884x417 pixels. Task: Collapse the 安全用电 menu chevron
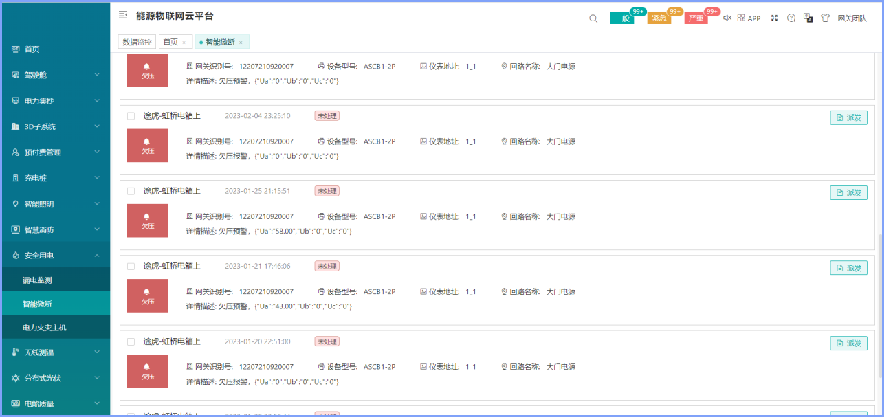(97, 255)
